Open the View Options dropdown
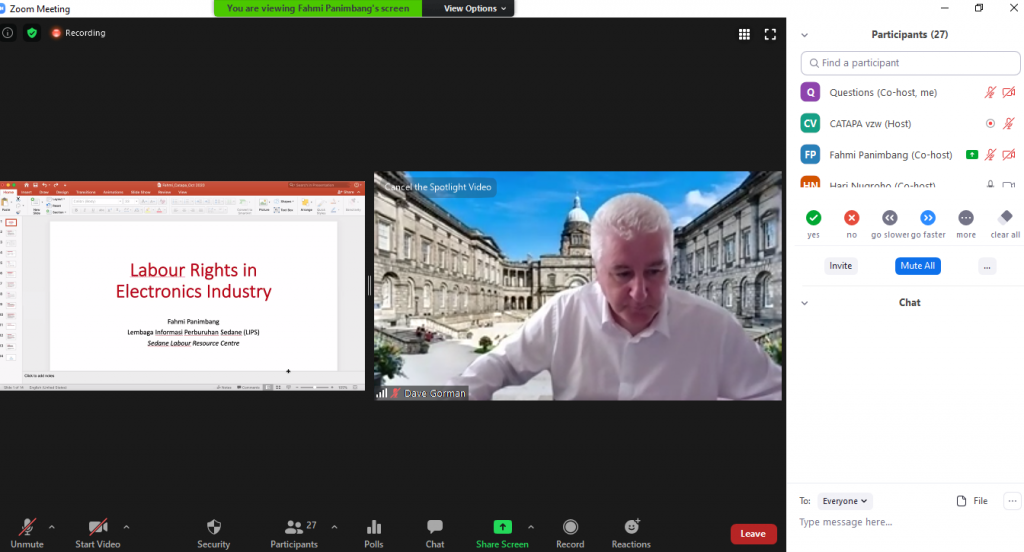Screen dimensions: 1024x552 pos(475,8)
